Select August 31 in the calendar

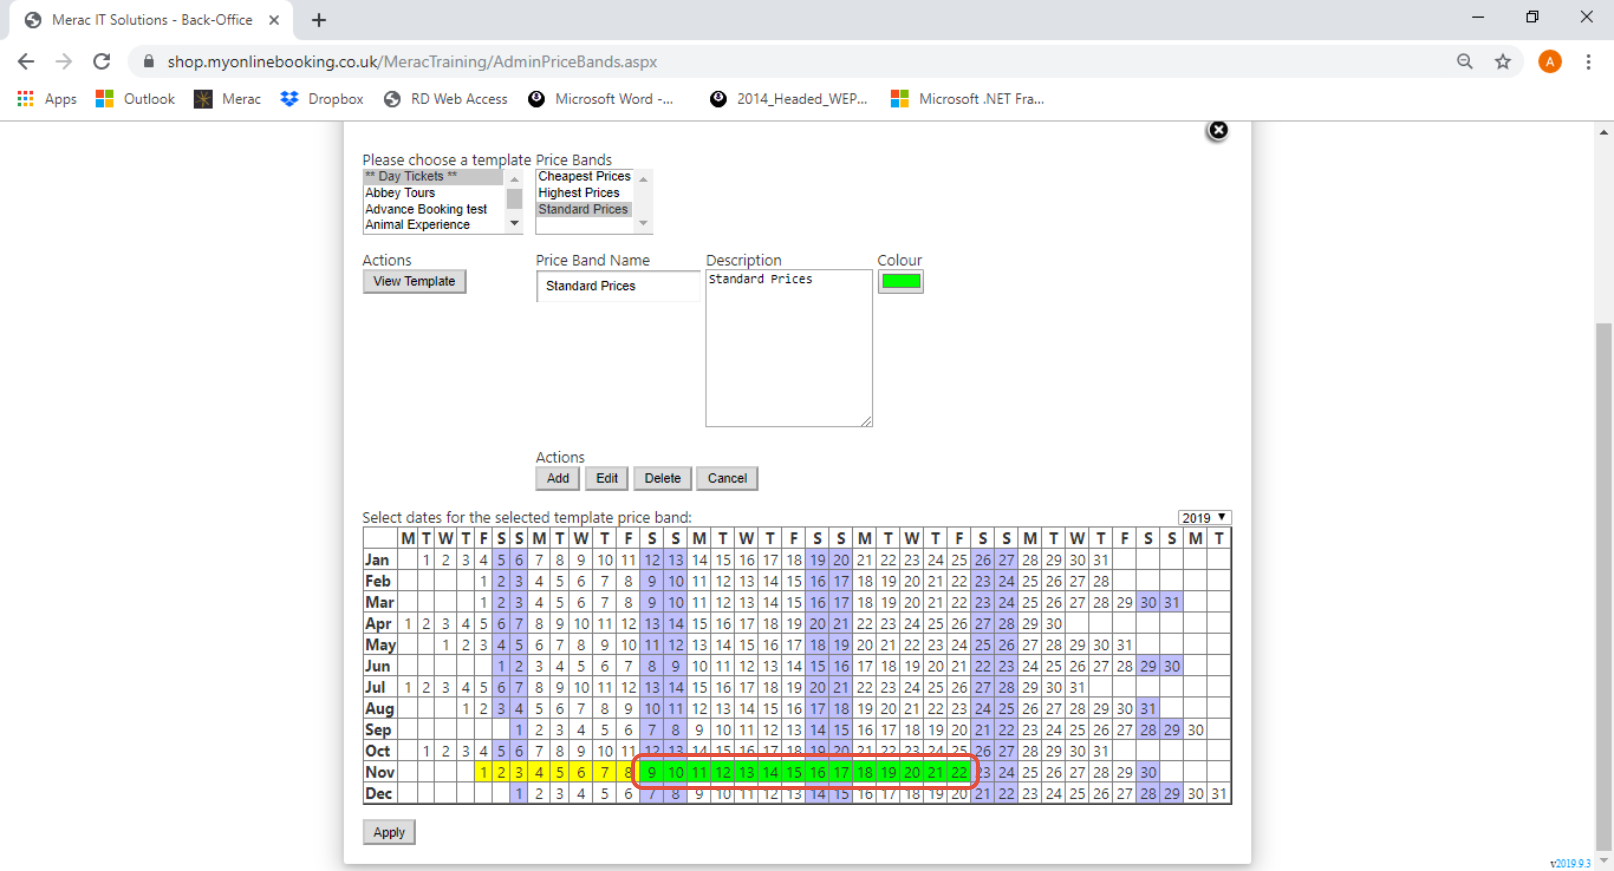1148,709
